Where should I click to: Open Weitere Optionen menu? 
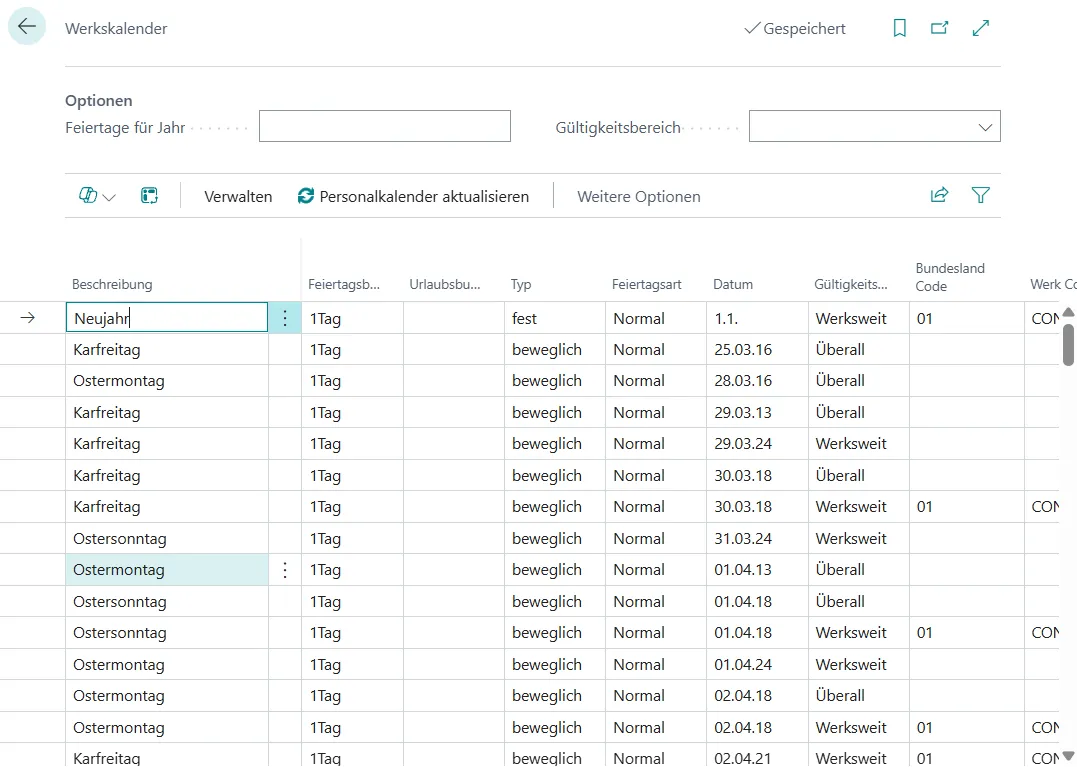[x=638, y=197]
